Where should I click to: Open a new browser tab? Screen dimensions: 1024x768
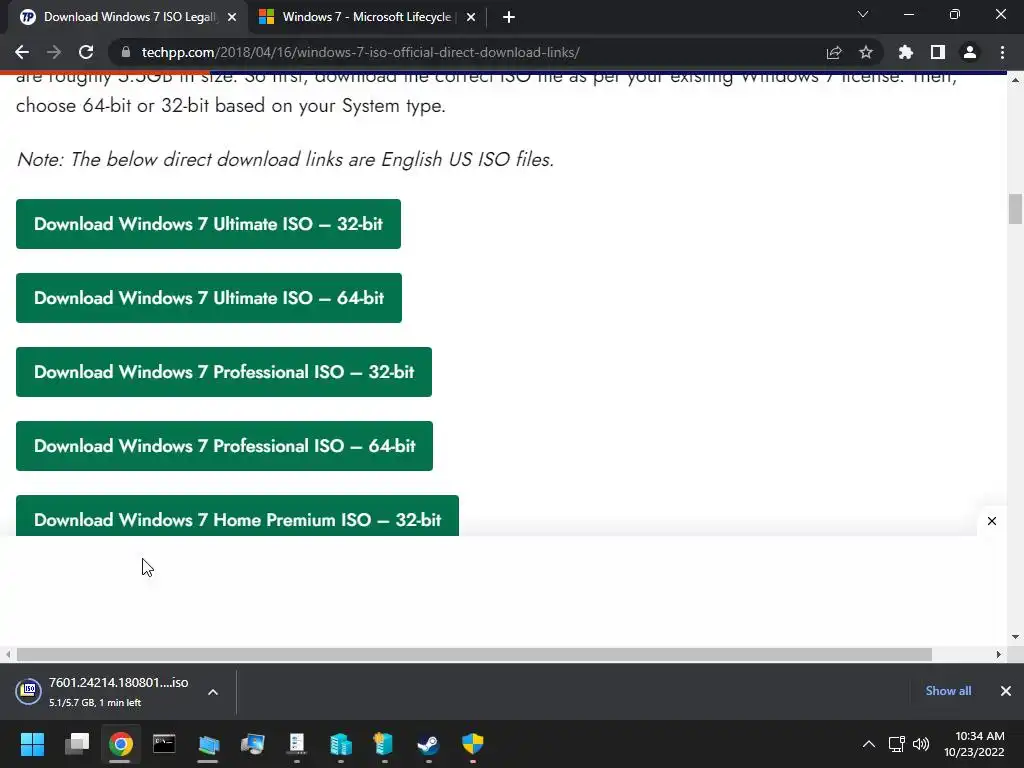[509, 17]
